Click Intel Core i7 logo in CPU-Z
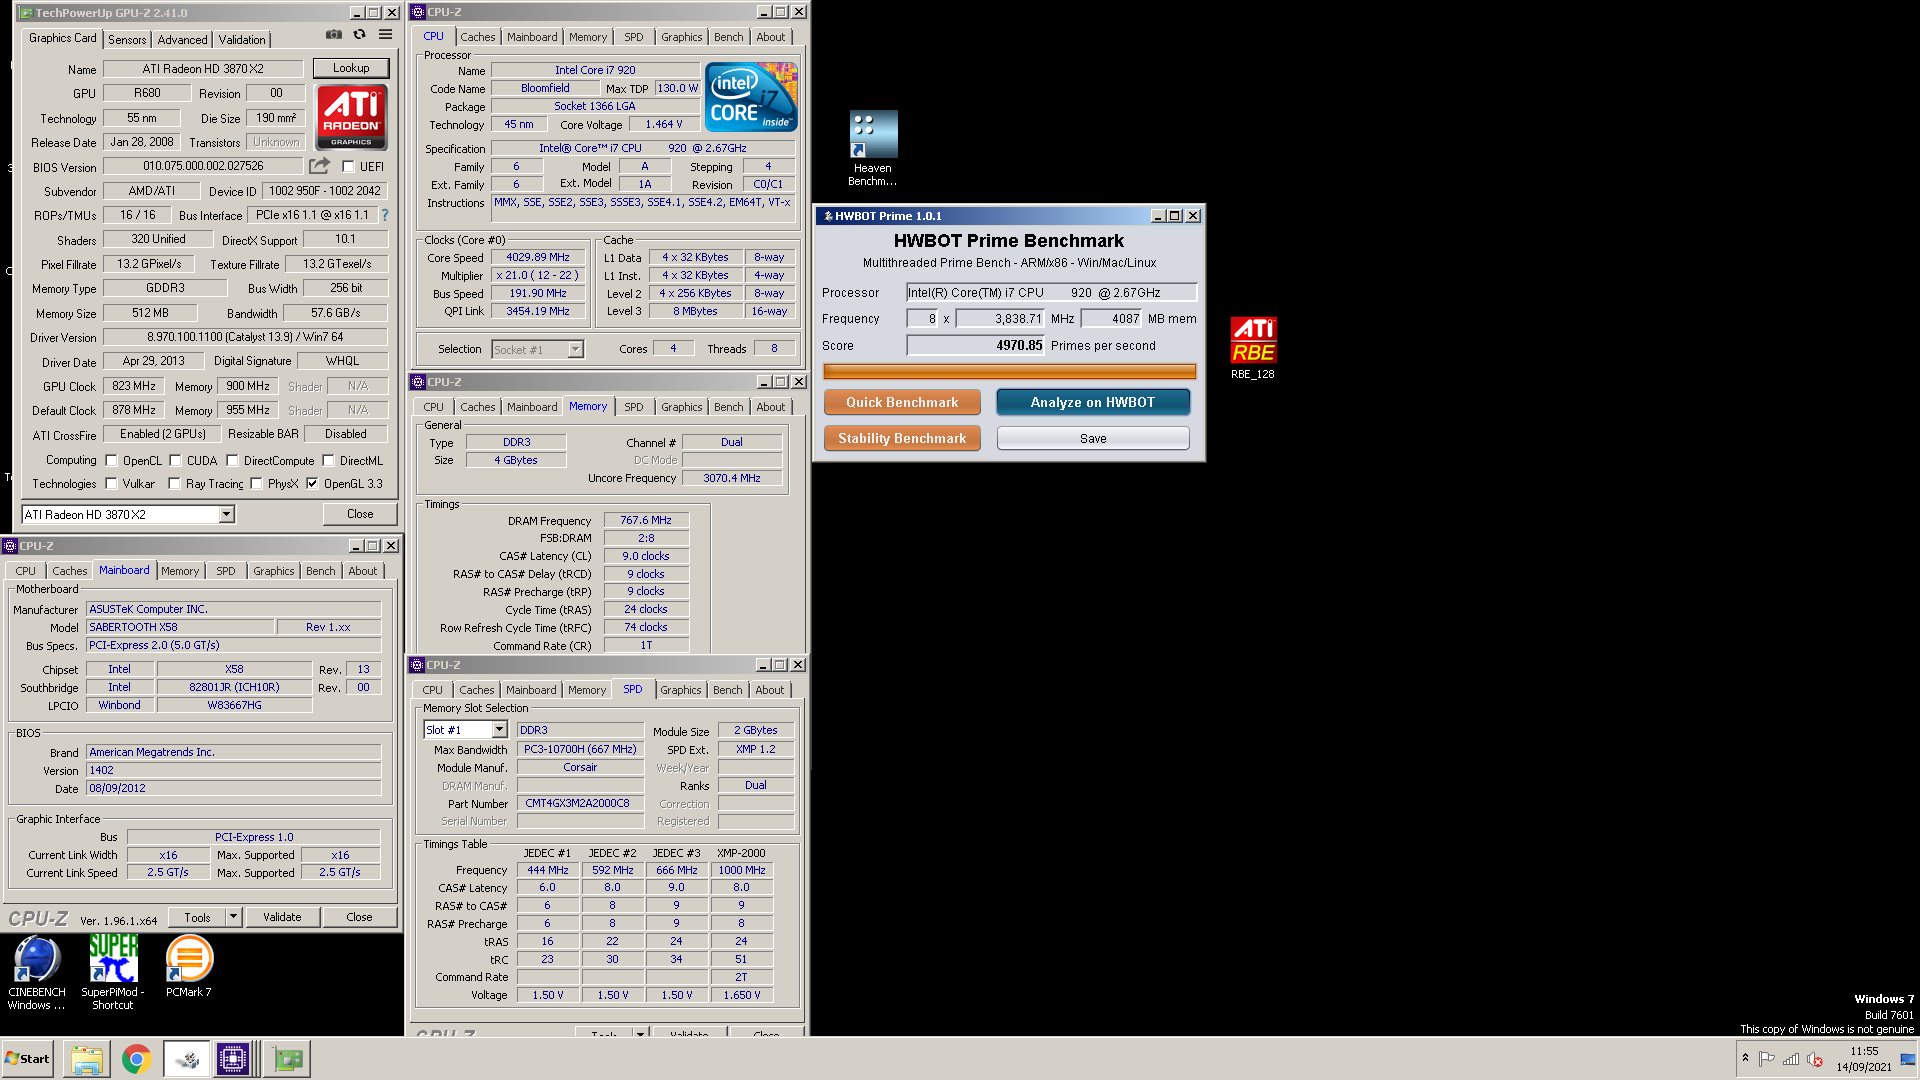This screenshot has height=1080, width=1920. pyautogui.click(x=751, y=97)
